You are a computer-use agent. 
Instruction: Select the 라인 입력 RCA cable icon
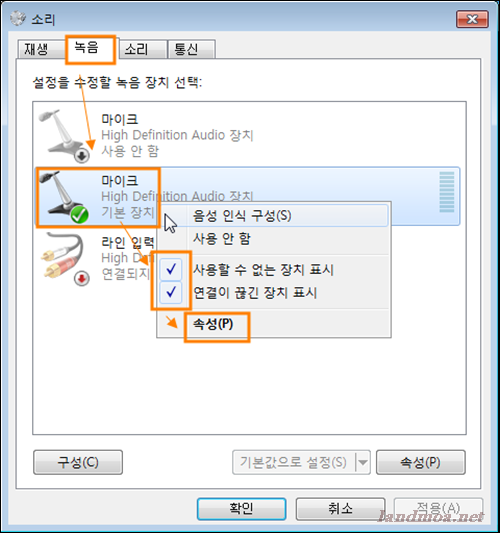65,259
